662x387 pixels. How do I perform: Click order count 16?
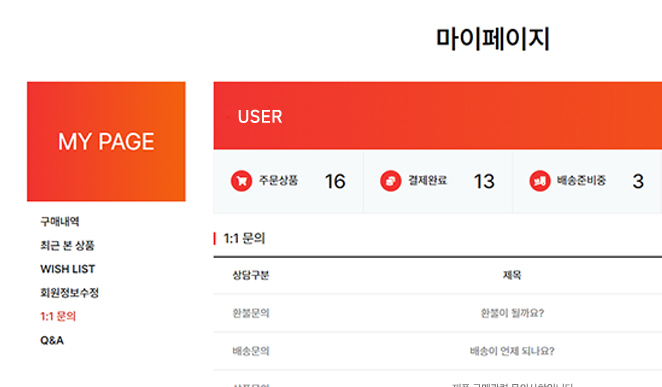click(x=335, y=181)
